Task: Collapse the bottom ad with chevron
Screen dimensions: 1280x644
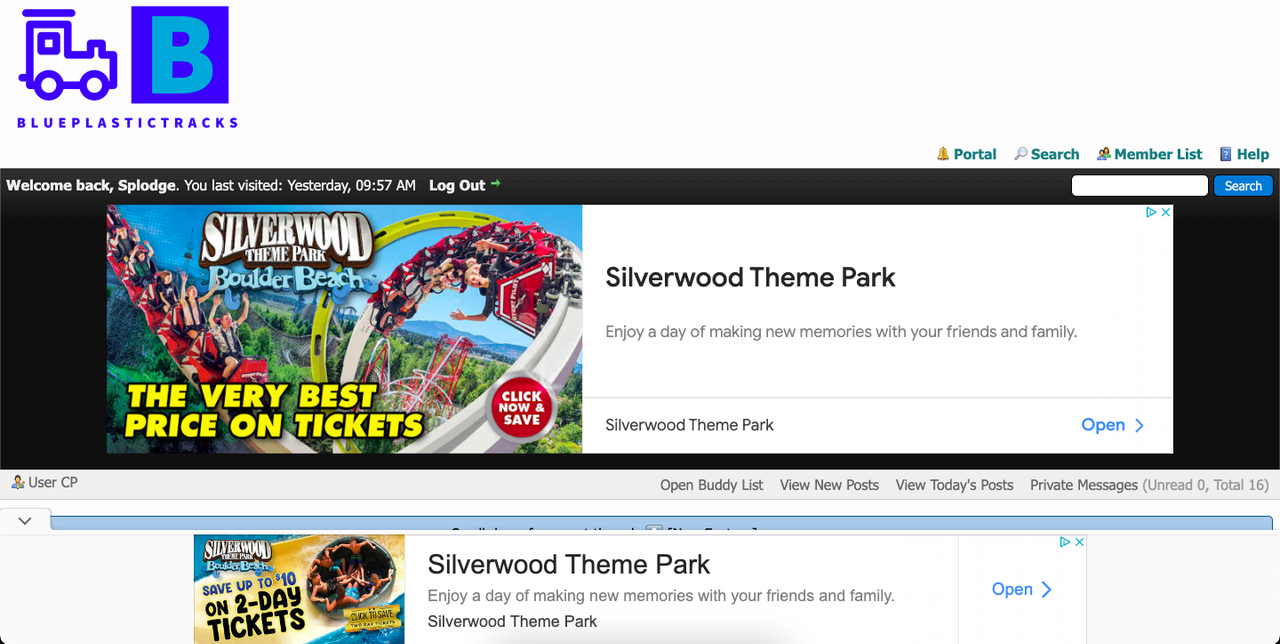Action: coord(25,521)
